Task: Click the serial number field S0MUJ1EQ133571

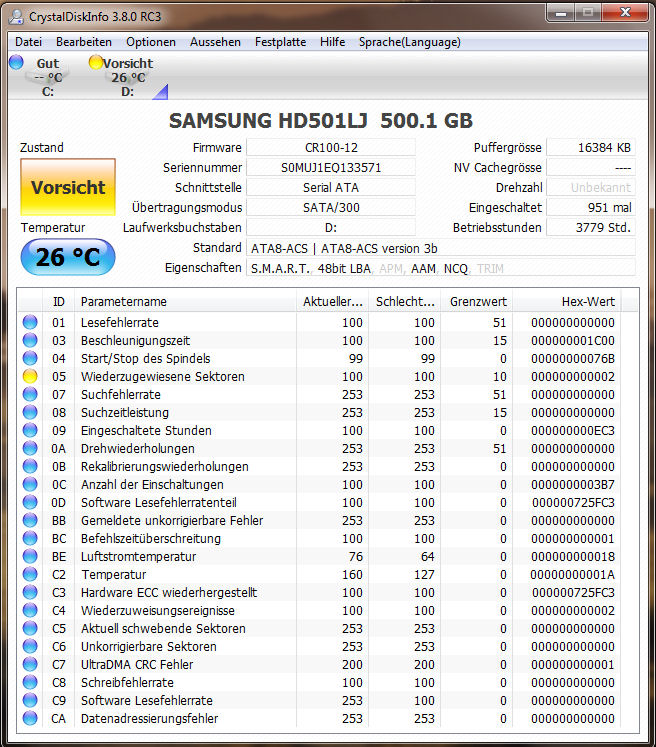Action: [x=331, y=168]
